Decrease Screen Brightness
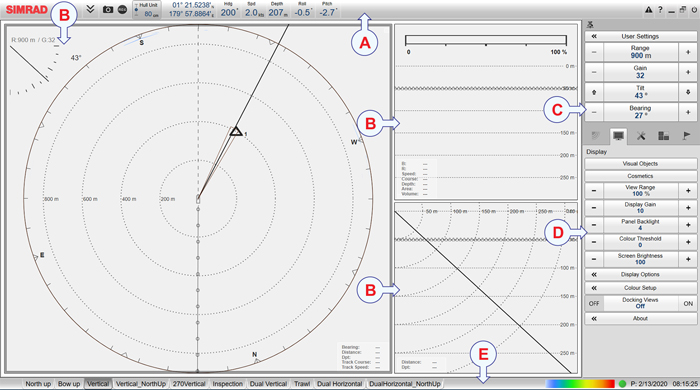Image resolution: width=700 pixels, height=390 pixels. (x=594, y=259)
